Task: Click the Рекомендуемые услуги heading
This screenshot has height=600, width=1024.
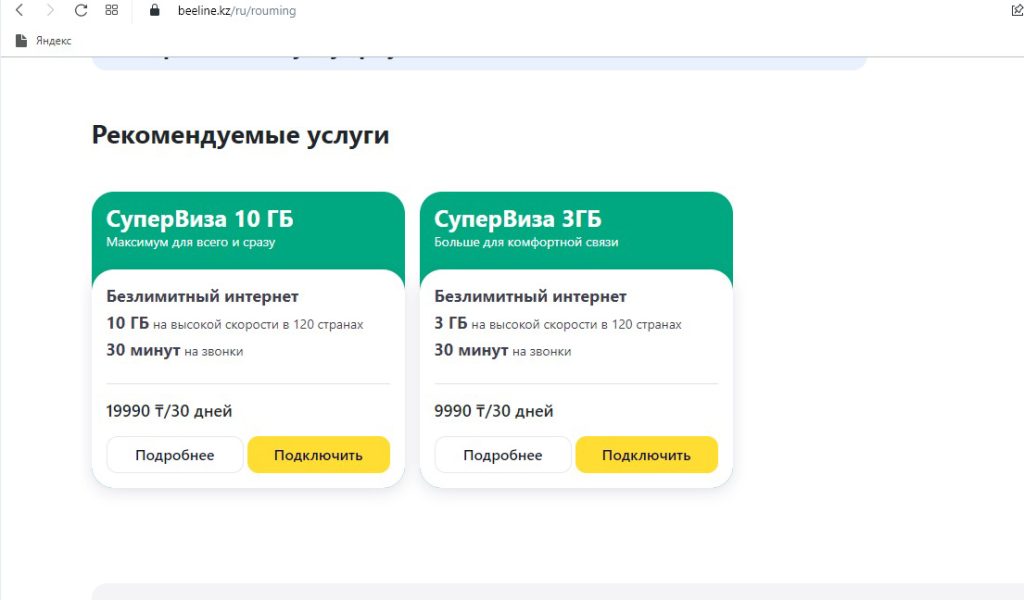Action: pyautogui.click(x=240, y=135)
